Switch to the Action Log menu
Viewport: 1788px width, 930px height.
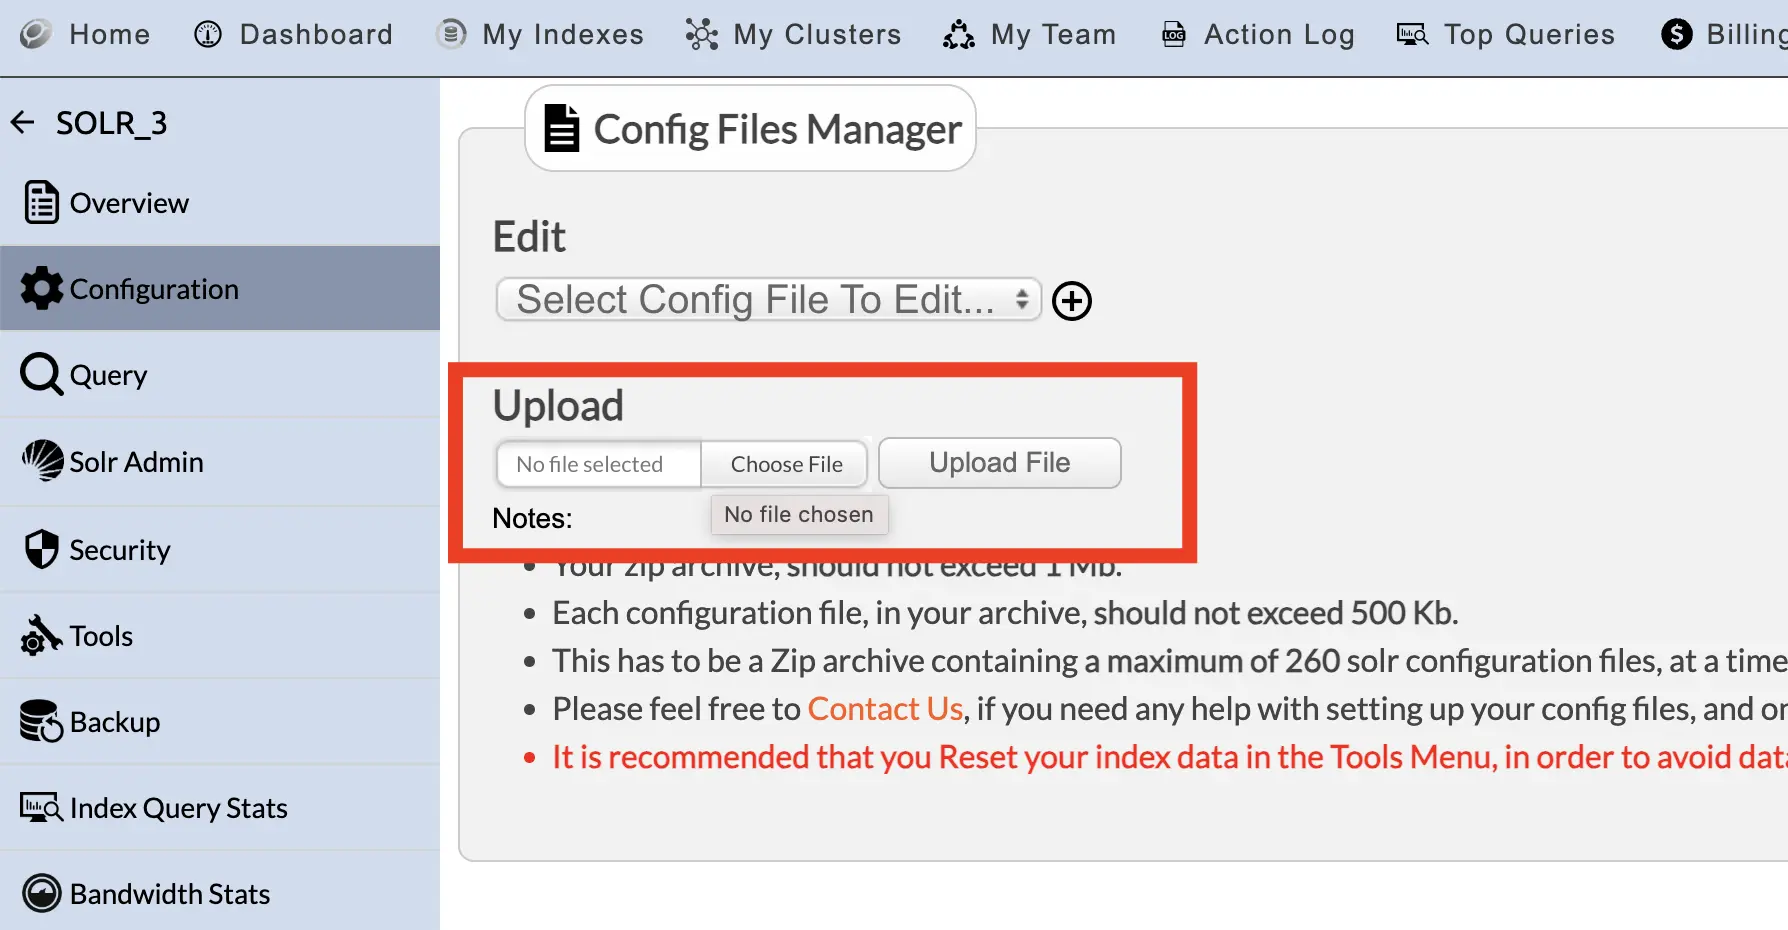point(1257,34)
